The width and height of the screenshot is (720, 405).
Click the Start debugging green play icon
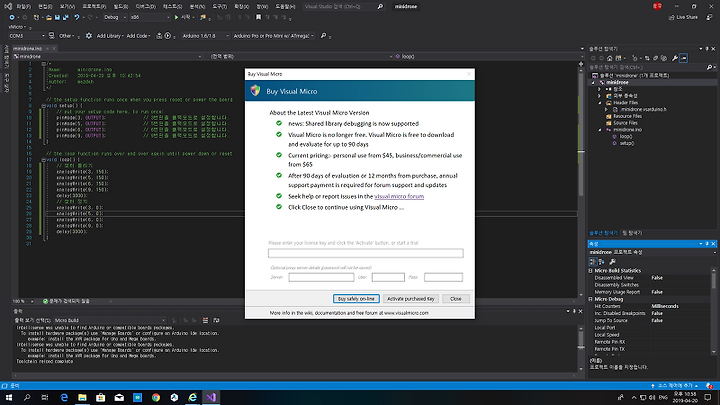pyautogui.click(x=176, y=17)
